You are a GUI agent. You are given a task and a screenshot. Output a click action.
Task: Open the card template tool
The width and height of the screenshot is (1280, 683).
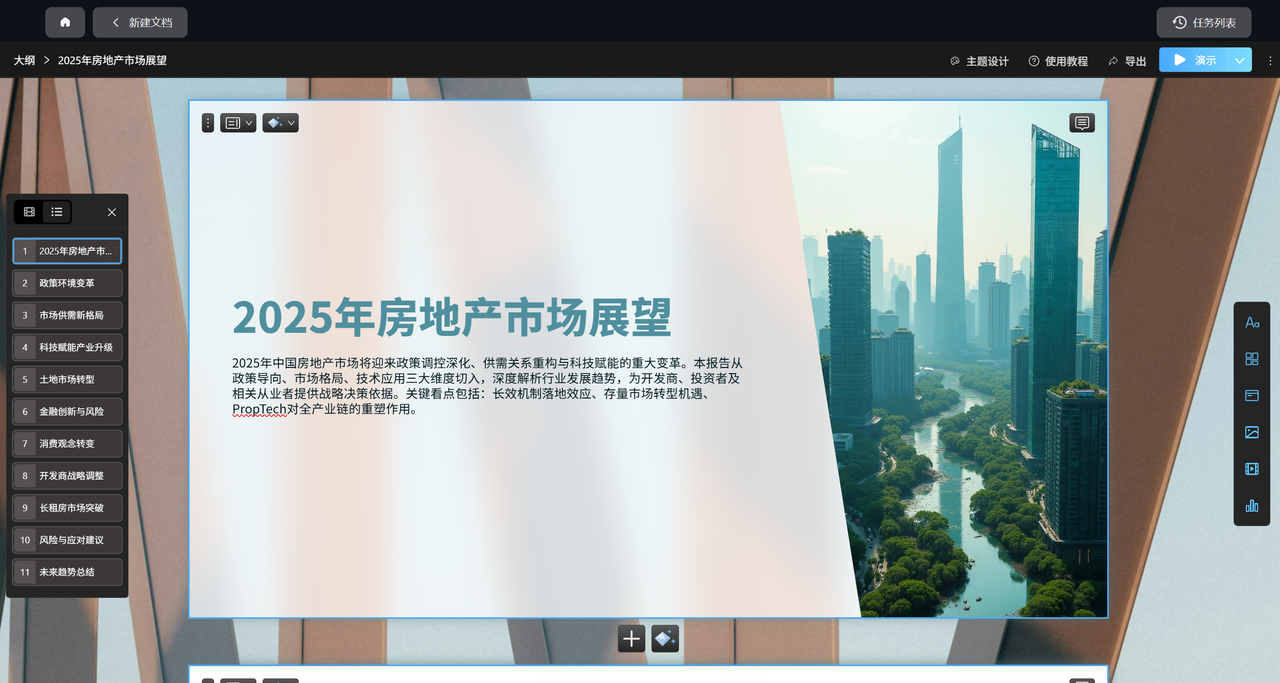[1252, 395]
